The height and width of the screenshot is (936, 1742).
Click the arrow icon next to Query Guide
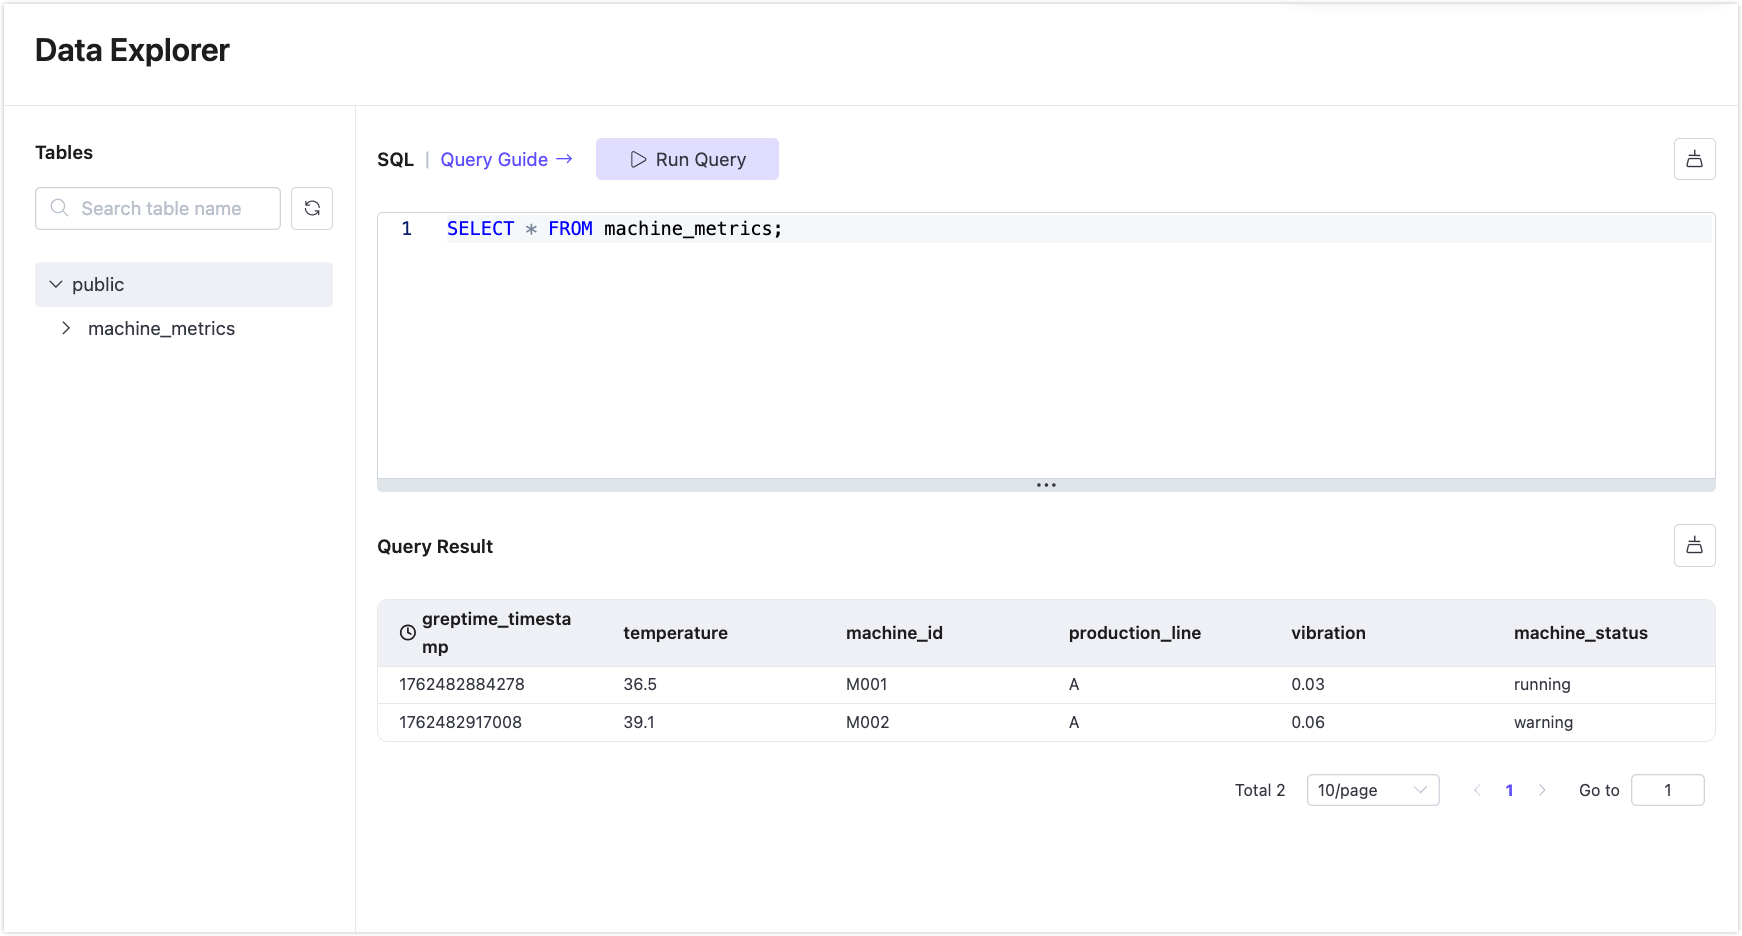565,159
